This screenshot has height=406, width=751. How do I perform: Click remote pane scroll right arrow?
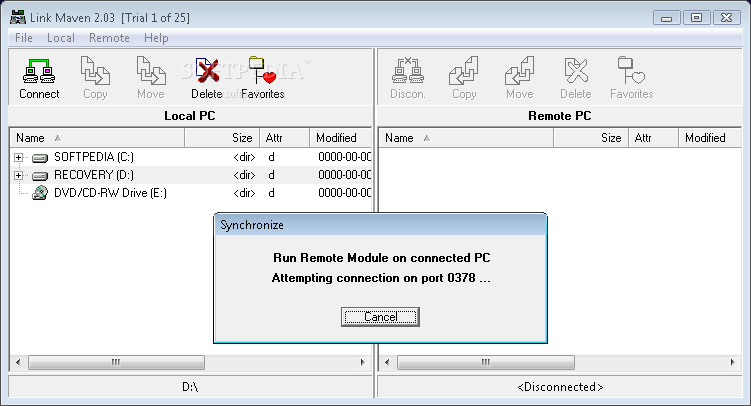click(x=732, y=362)
